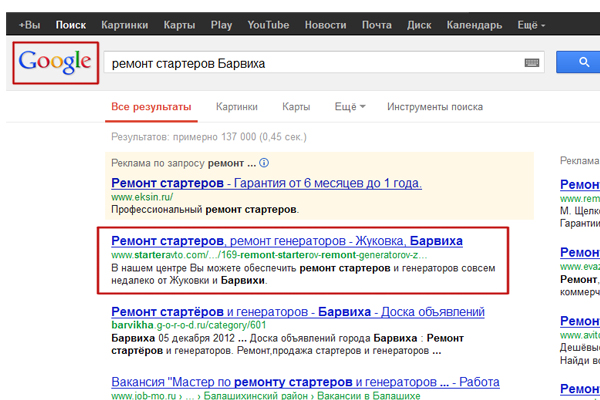Screen dimensions: 600x400
Task: Click the barvikha.g-o-r-o-d.ru/category/601 URL
Action: tap(188, 325)
